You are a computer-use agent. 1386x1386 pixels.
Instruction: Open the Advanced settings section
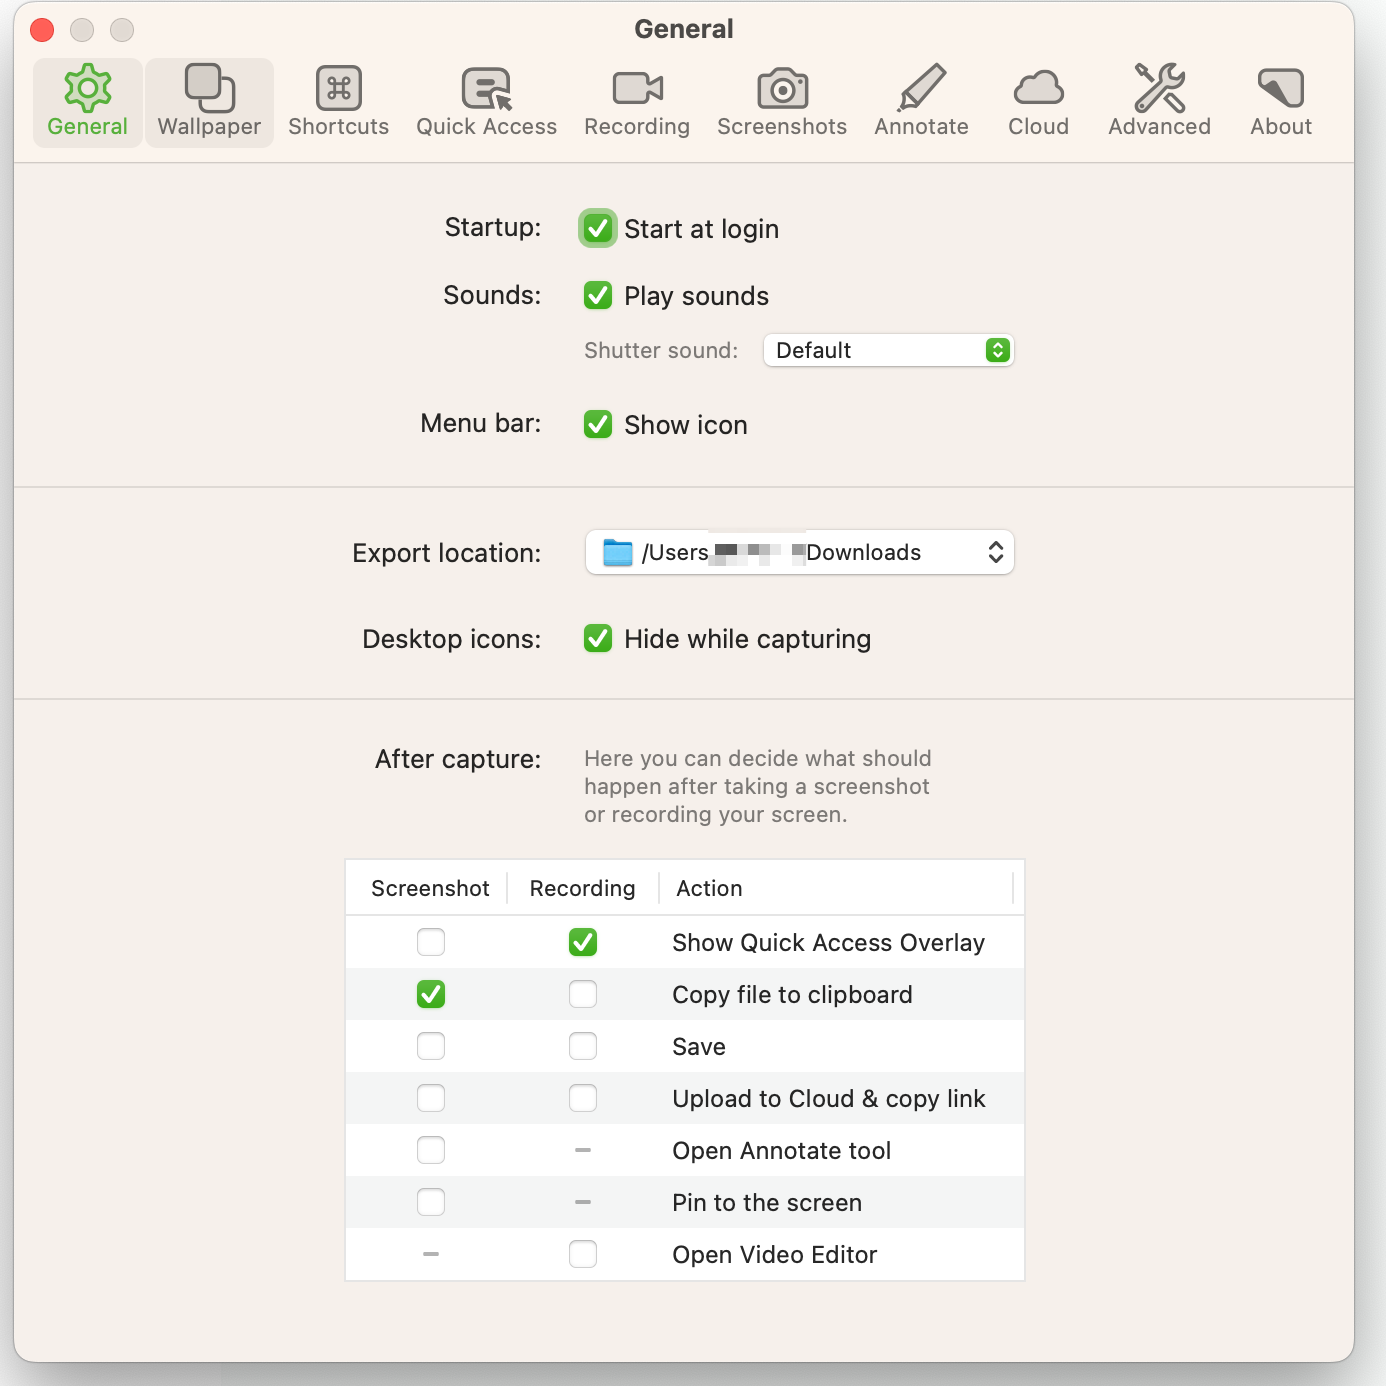[x=1159, y=100]
